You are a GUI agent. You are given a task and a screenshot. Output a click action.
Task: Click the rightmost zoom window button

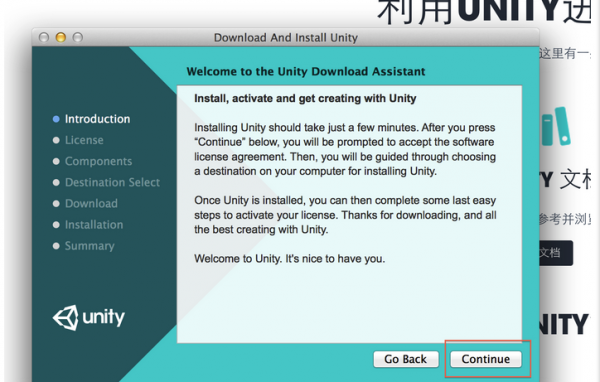click(78, 37)
